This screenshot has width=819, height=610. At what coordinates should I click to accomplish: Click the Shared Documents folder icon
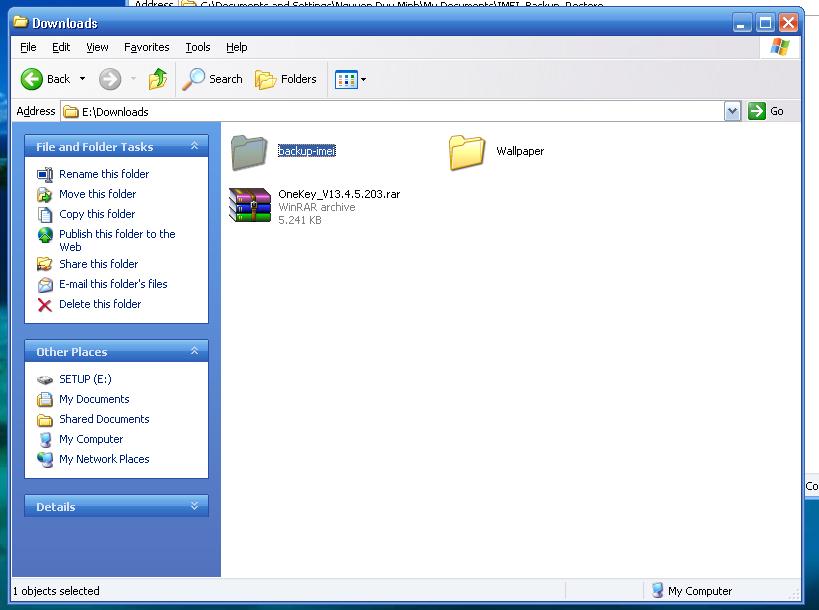click(45, 420)
